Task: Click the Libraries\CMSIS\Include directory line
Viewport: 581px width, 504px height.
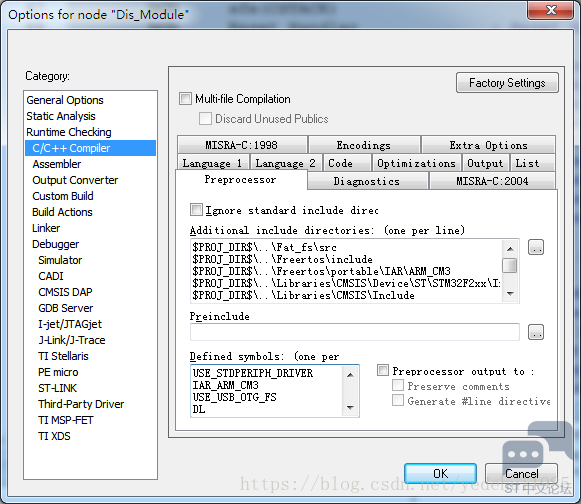Action: click(303, 295)
